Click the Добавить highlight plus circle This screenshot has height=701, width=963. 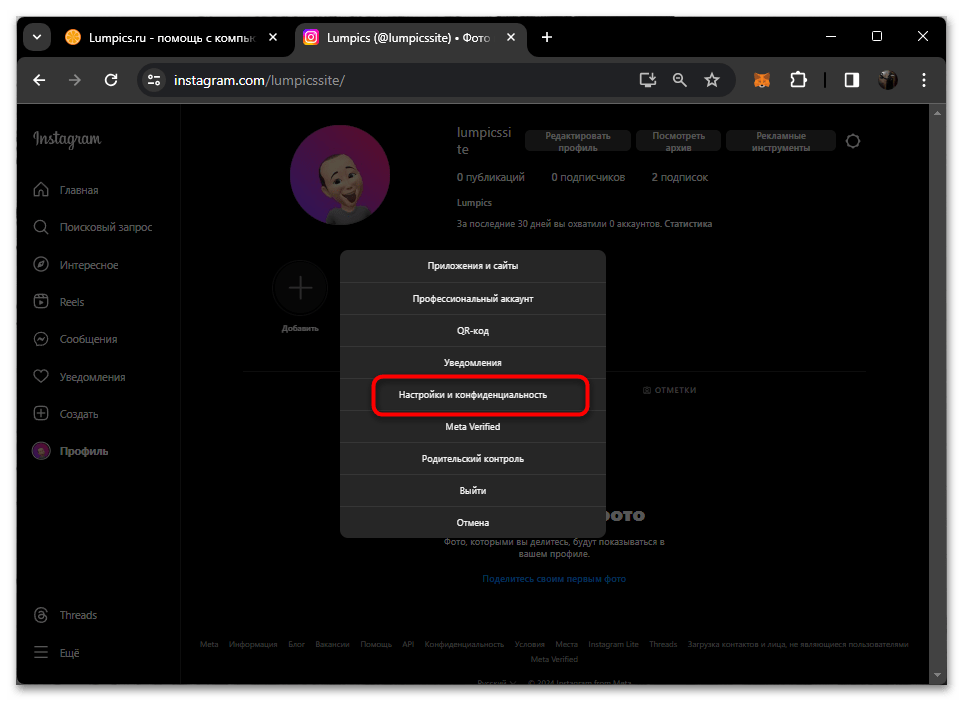(300, 288)
